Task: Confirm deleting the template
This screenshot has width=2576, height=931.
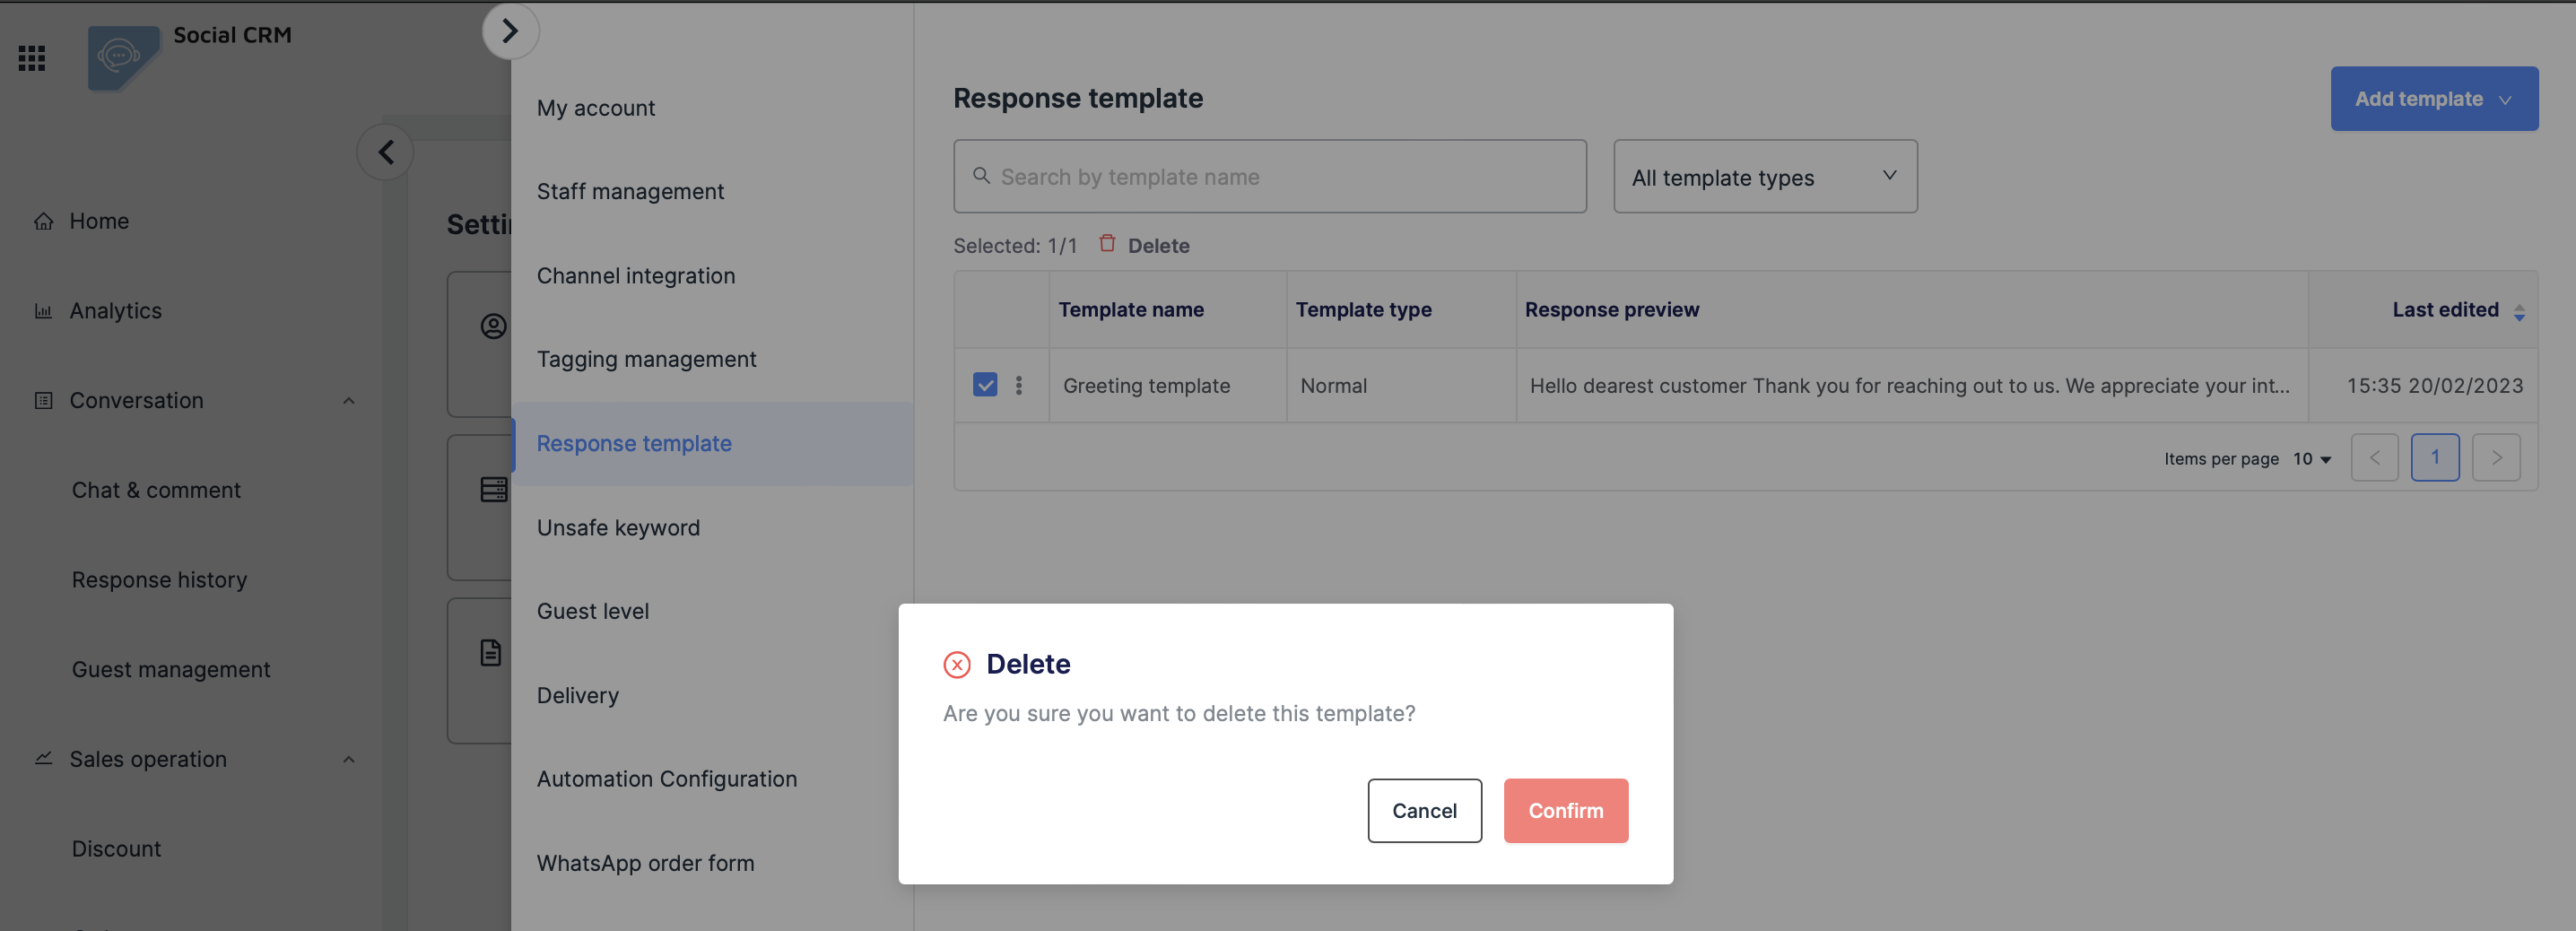Action: tap(1564, 810)
